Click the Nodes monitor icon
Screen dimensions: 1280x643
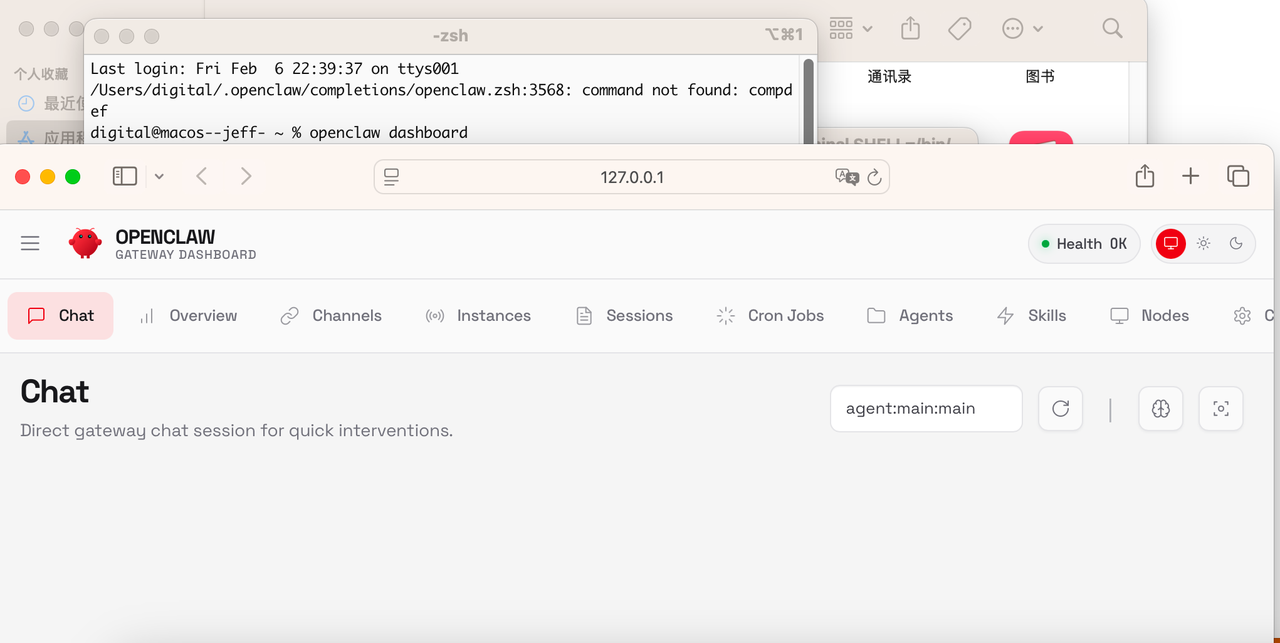(1119, 316)
